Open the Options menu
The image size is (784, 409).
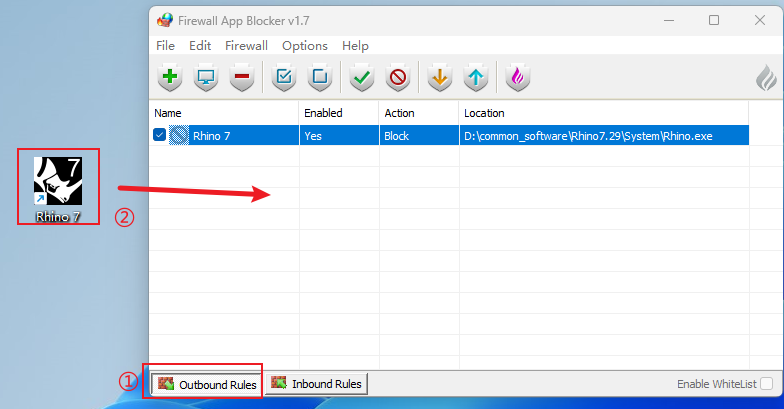click(x=305, y=46)
